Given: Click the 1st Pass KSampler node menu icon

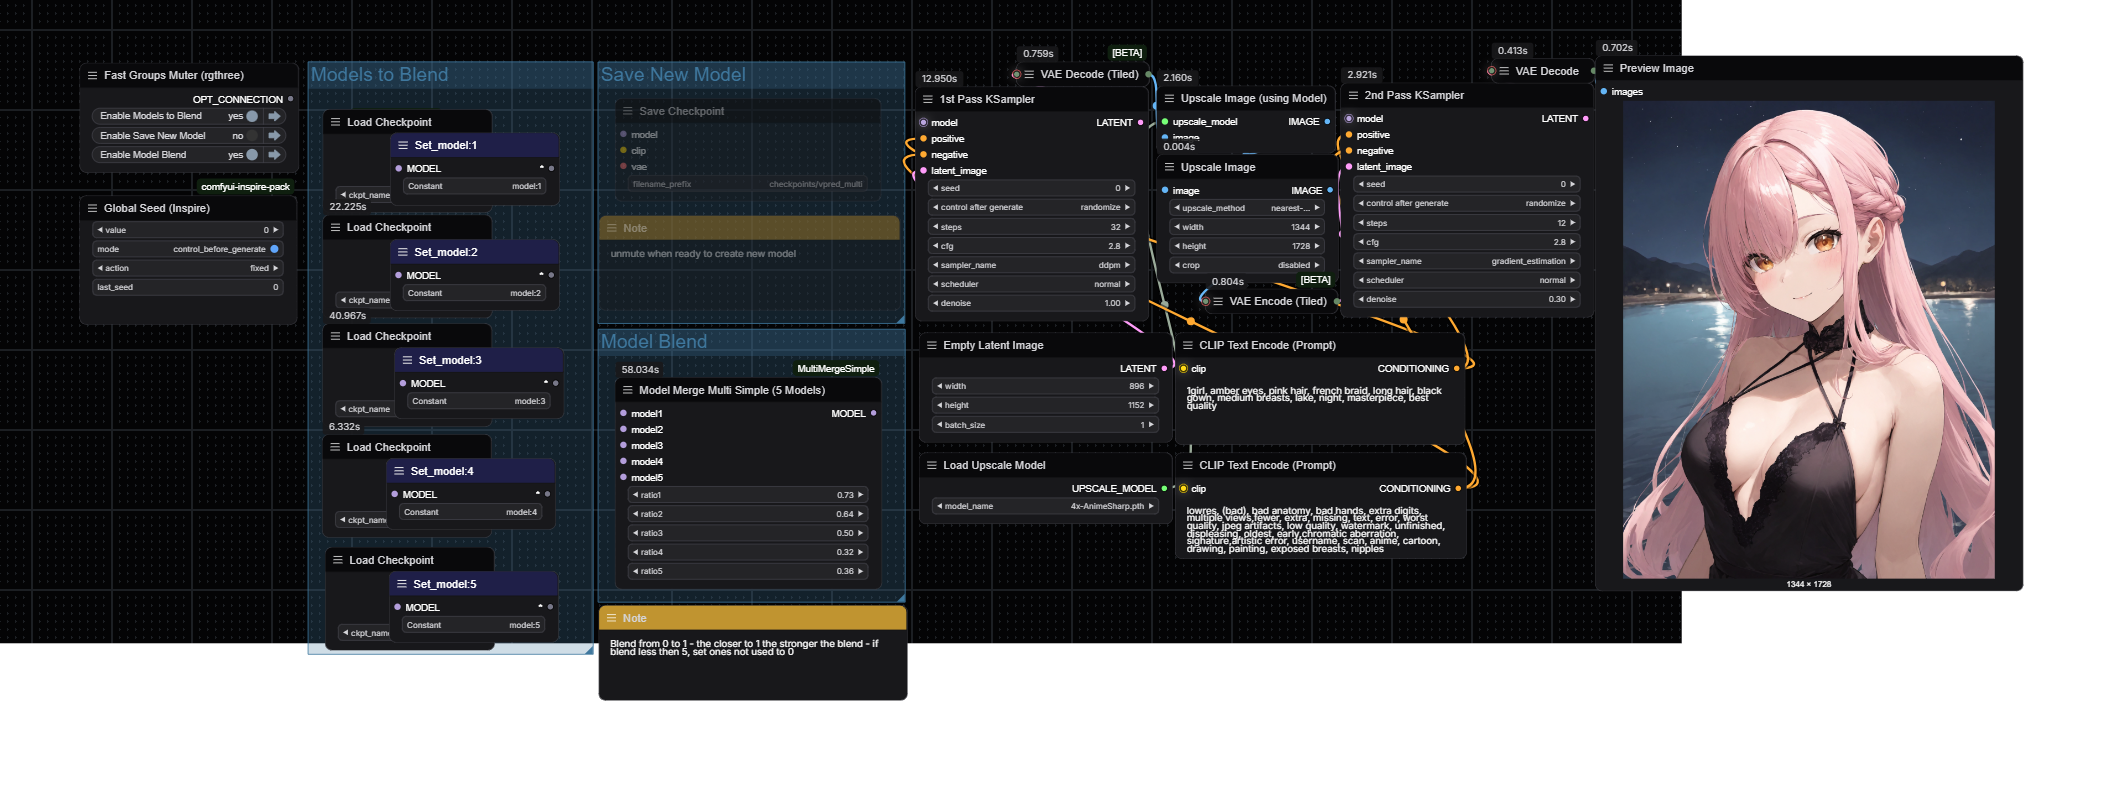Looking at the screenshot, I should pos(928,100).
